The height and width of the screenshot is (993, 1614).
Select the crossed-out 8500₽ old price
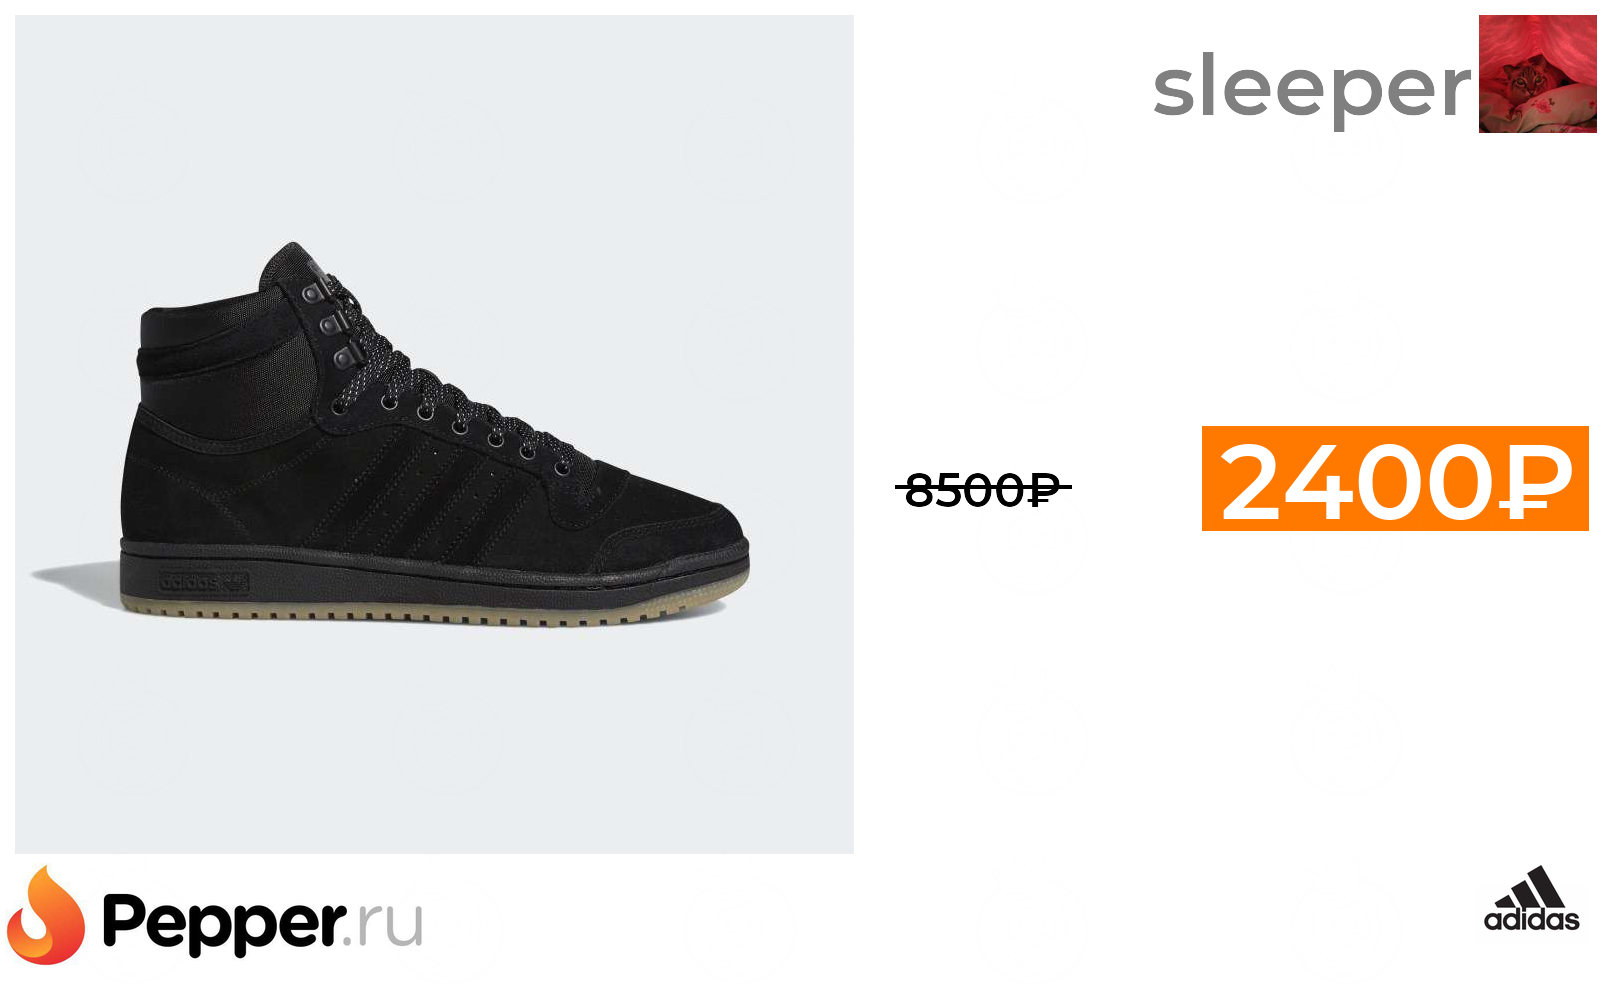[983, 489]
